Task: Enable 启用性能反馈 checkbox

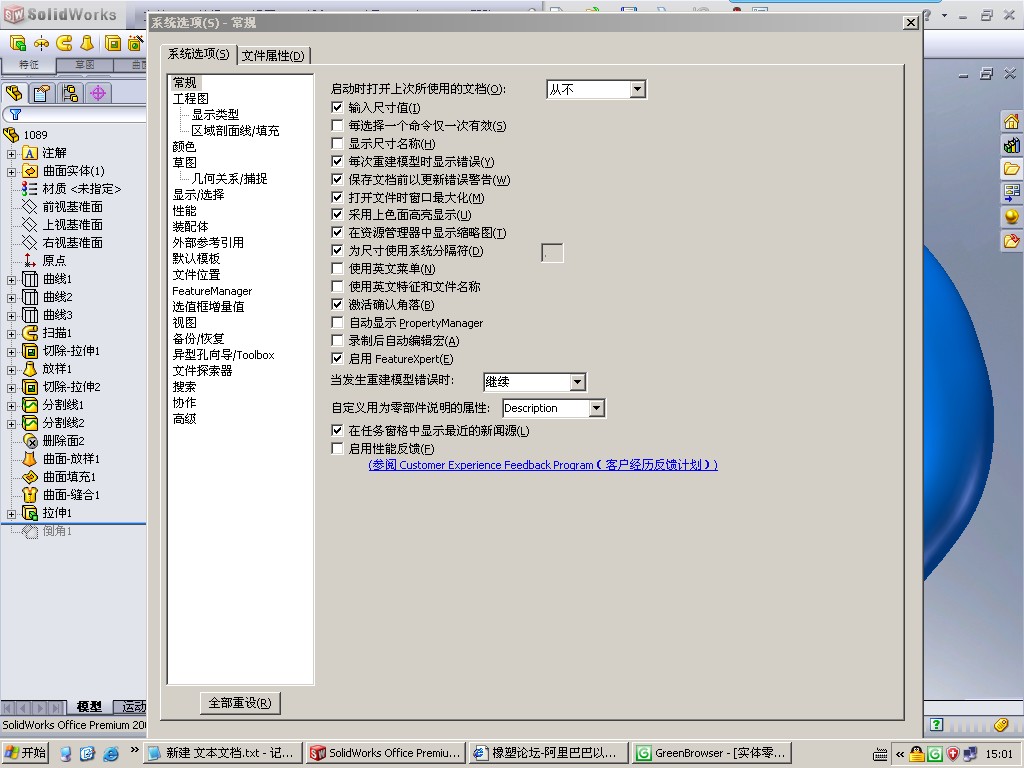Action: (x=337, y=448)
